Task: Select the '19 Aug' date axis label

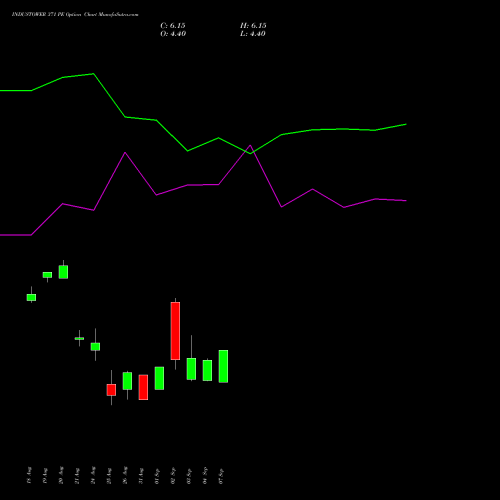Action: [x=45, y=475]
